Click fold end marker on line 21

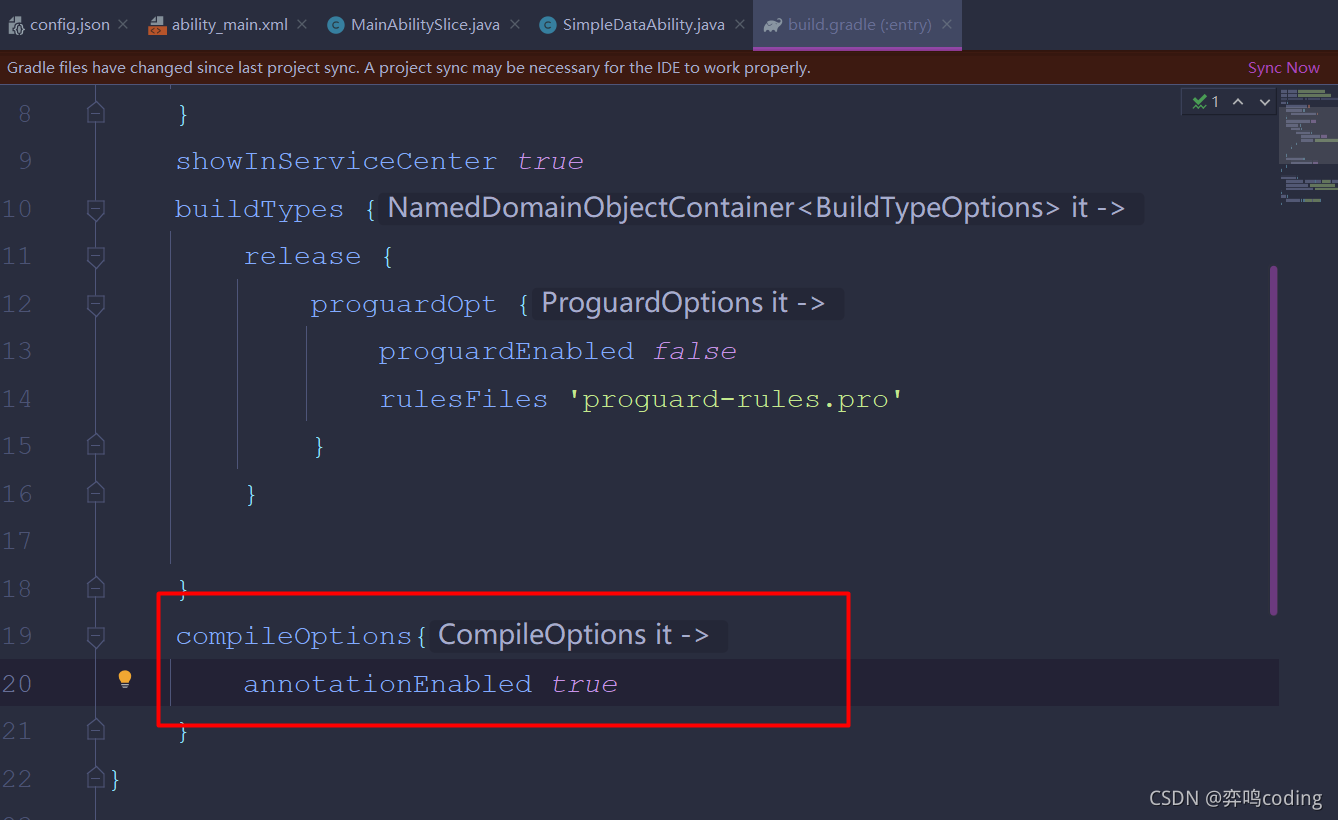pyautogui.click(x=96, y=731)
